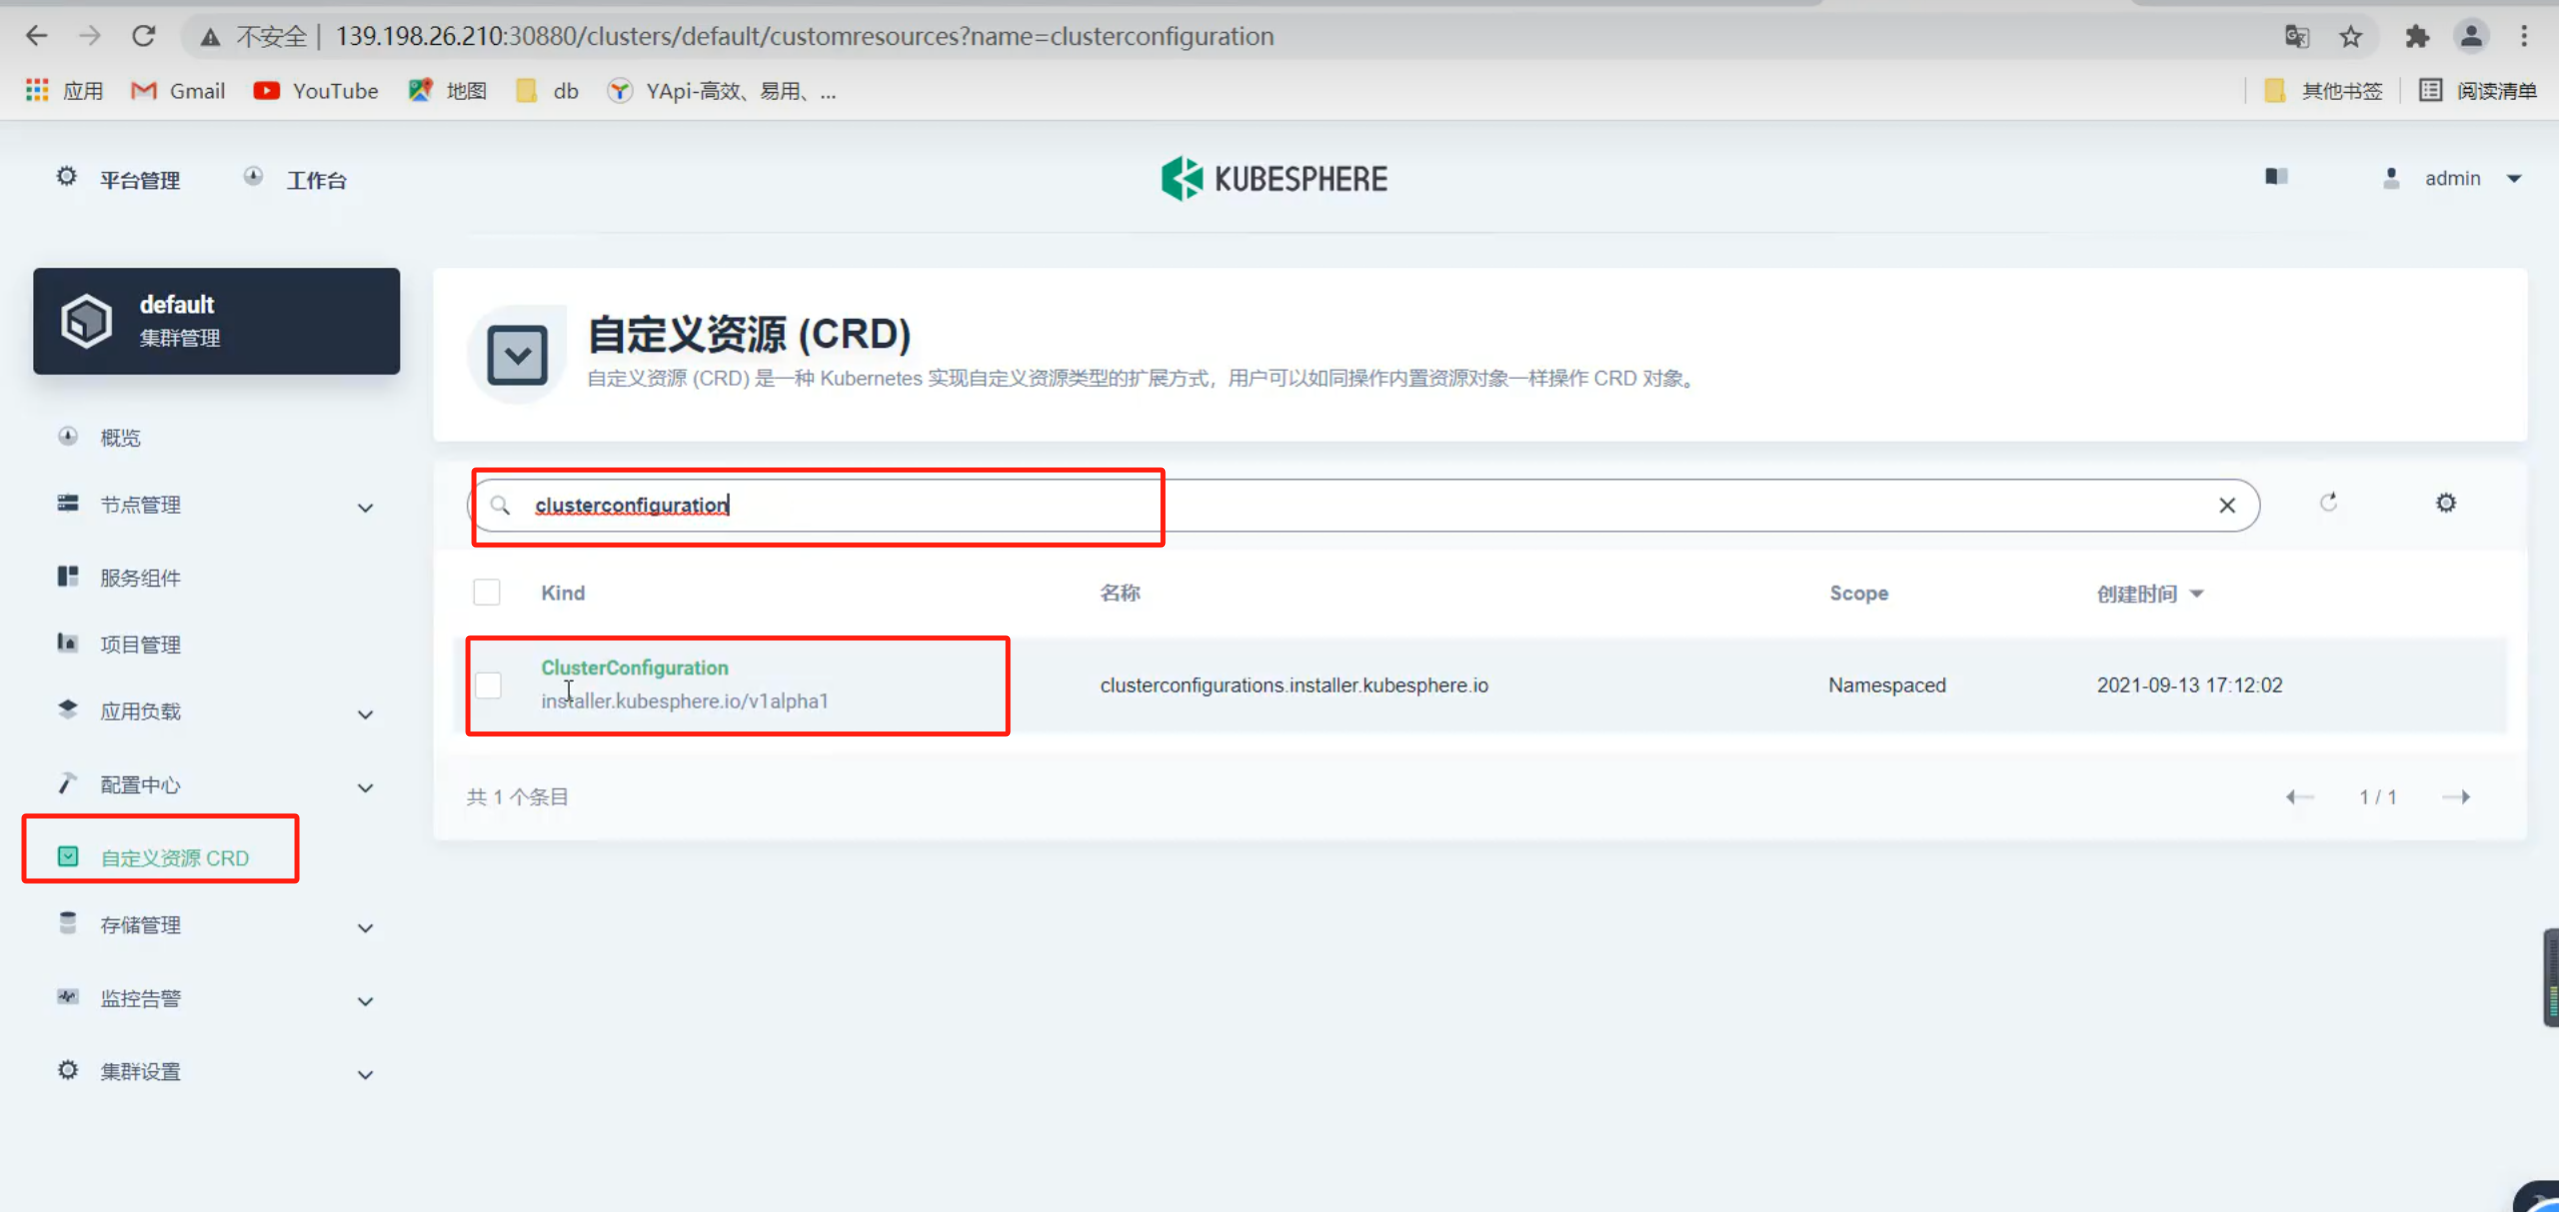2559x1212 pixels.
Task: Click the search magnifier icon
Action: click(500, 505)
